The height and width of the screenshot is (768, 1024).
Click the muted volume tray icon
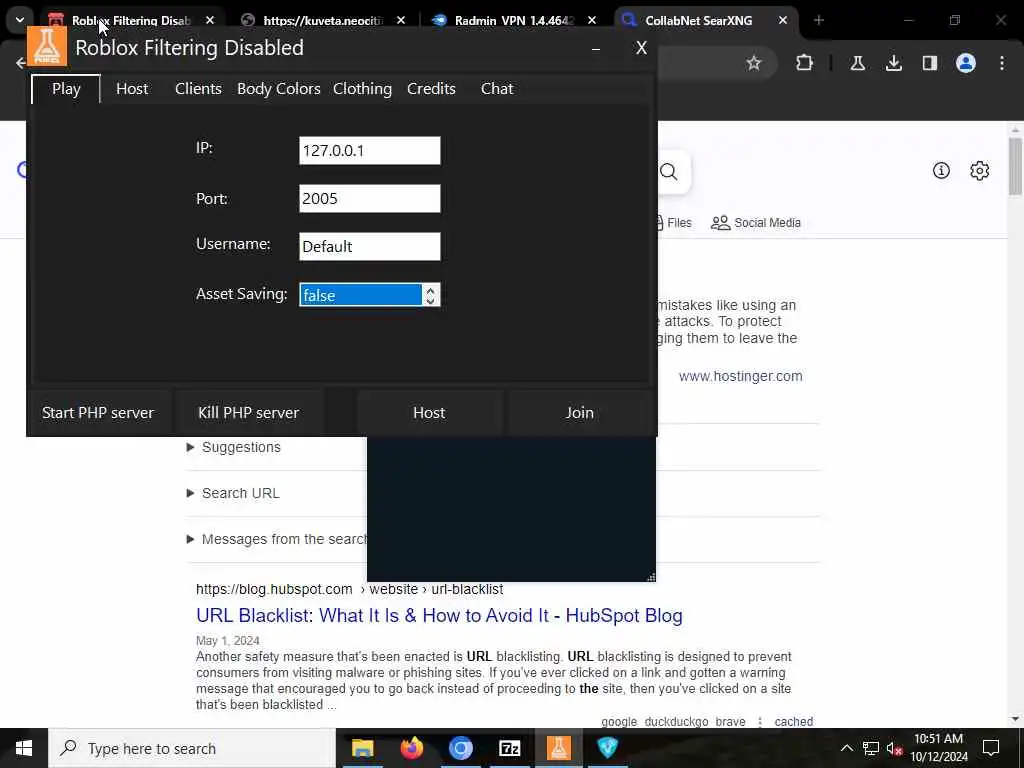pyautogui.click(x=895, y=748)
